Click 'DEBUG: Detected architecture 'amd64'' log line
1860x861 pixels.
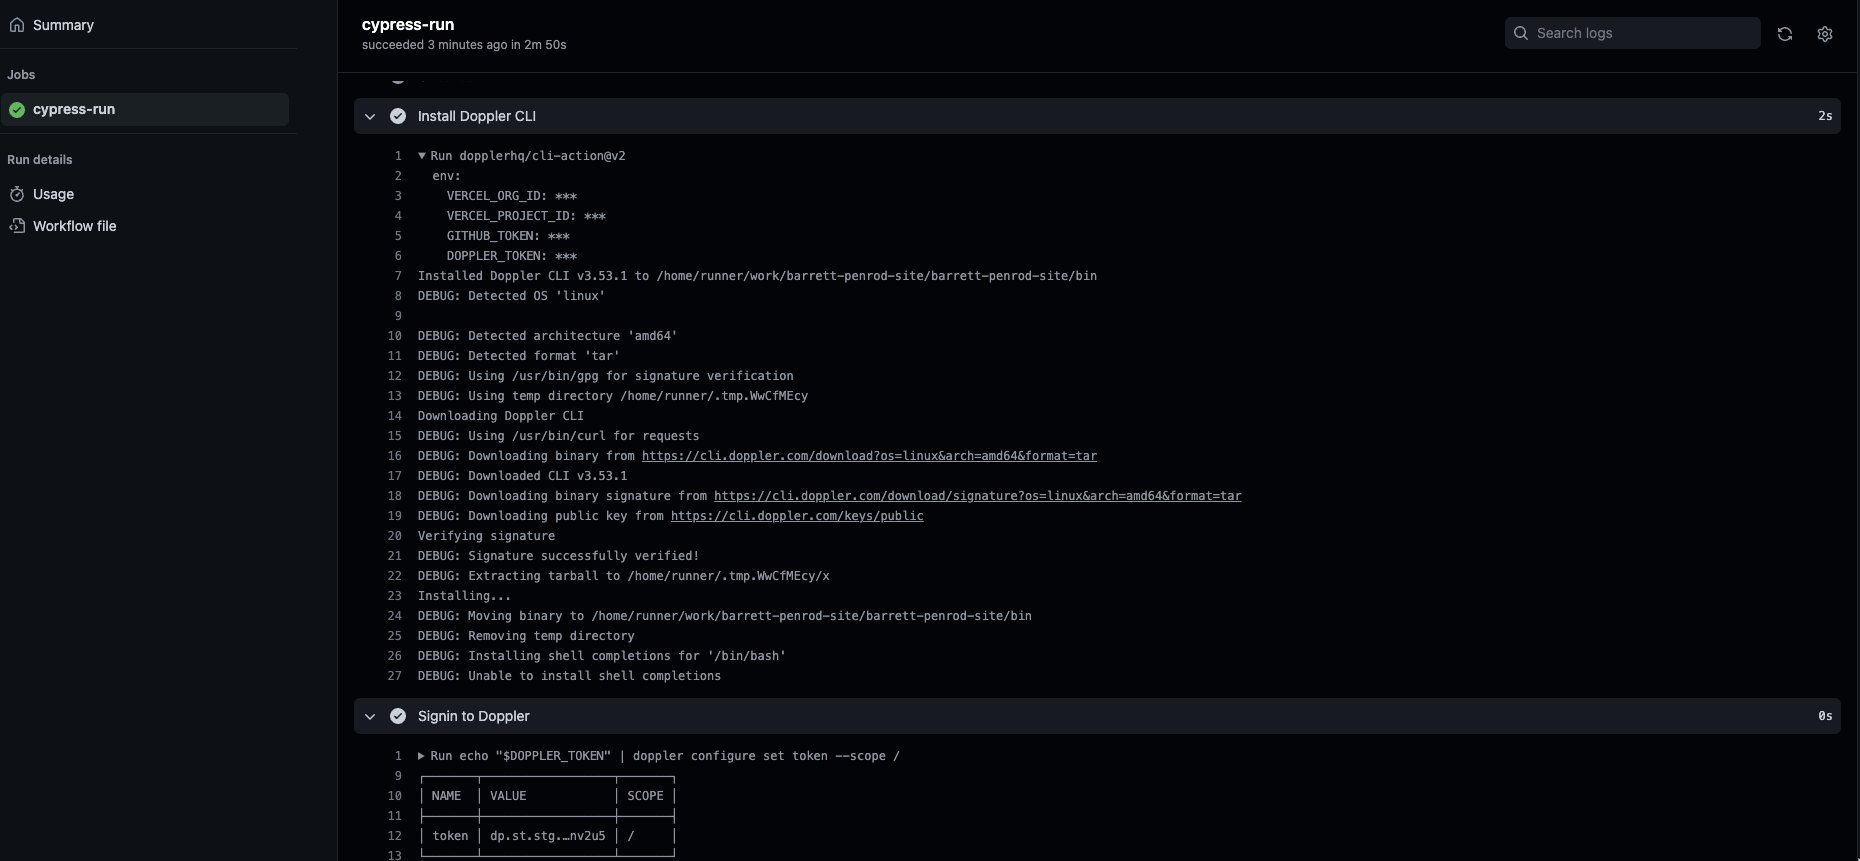[547, 336]
